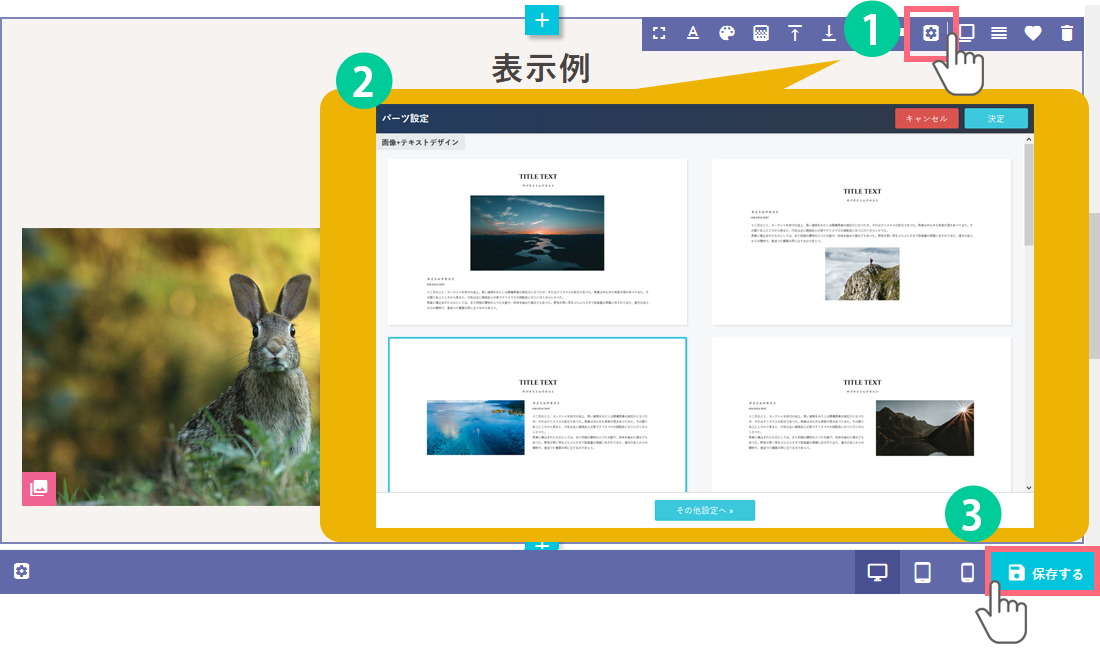
Task: Switch to desktop preview mode
Action: coord(877,572)
